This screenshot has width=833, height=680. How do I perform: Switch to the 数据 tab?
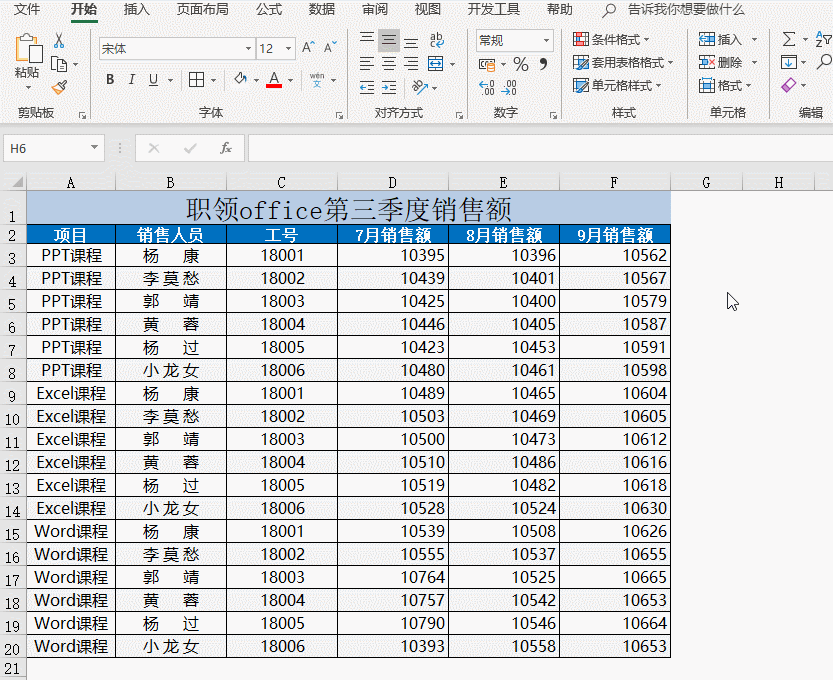click(x=322, y=10)
